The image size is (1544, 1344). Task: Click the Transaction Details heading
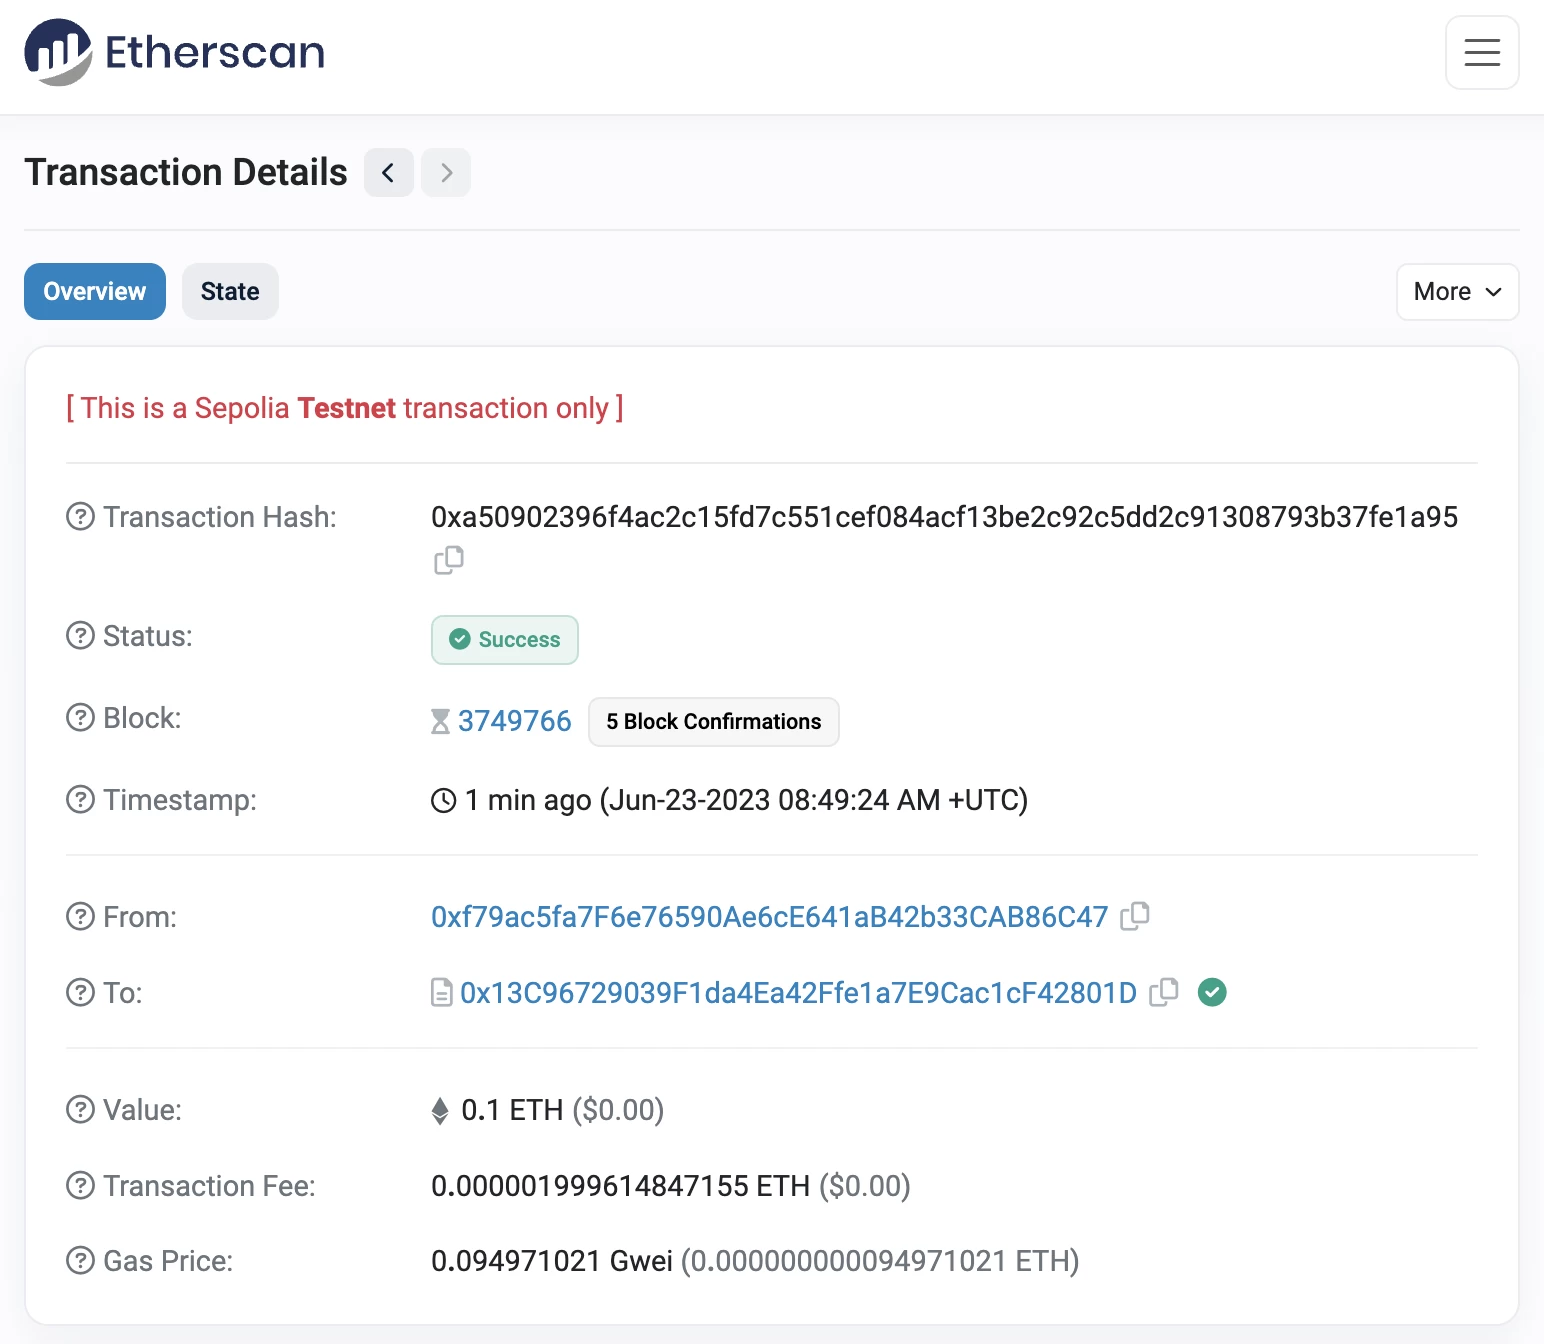coord(186,172)
